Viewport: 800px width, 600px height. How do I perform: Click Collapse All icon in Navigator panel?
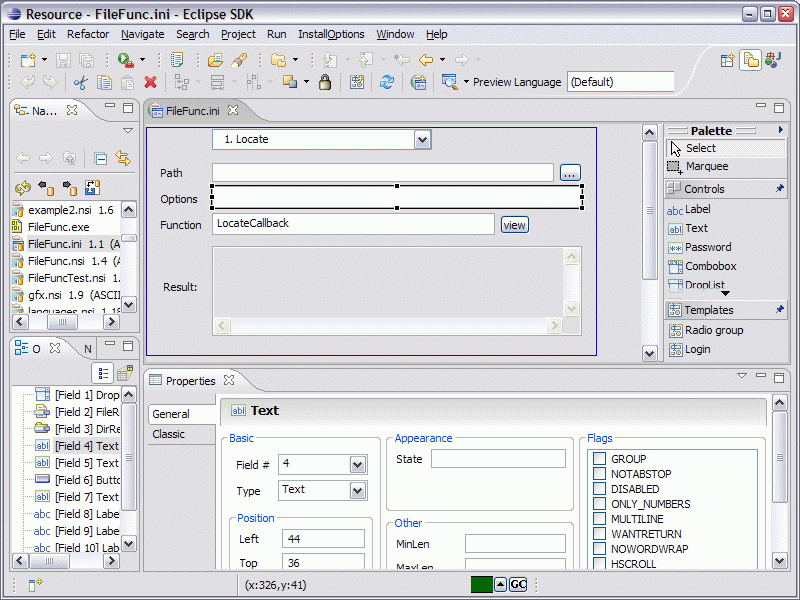[101, 158]
